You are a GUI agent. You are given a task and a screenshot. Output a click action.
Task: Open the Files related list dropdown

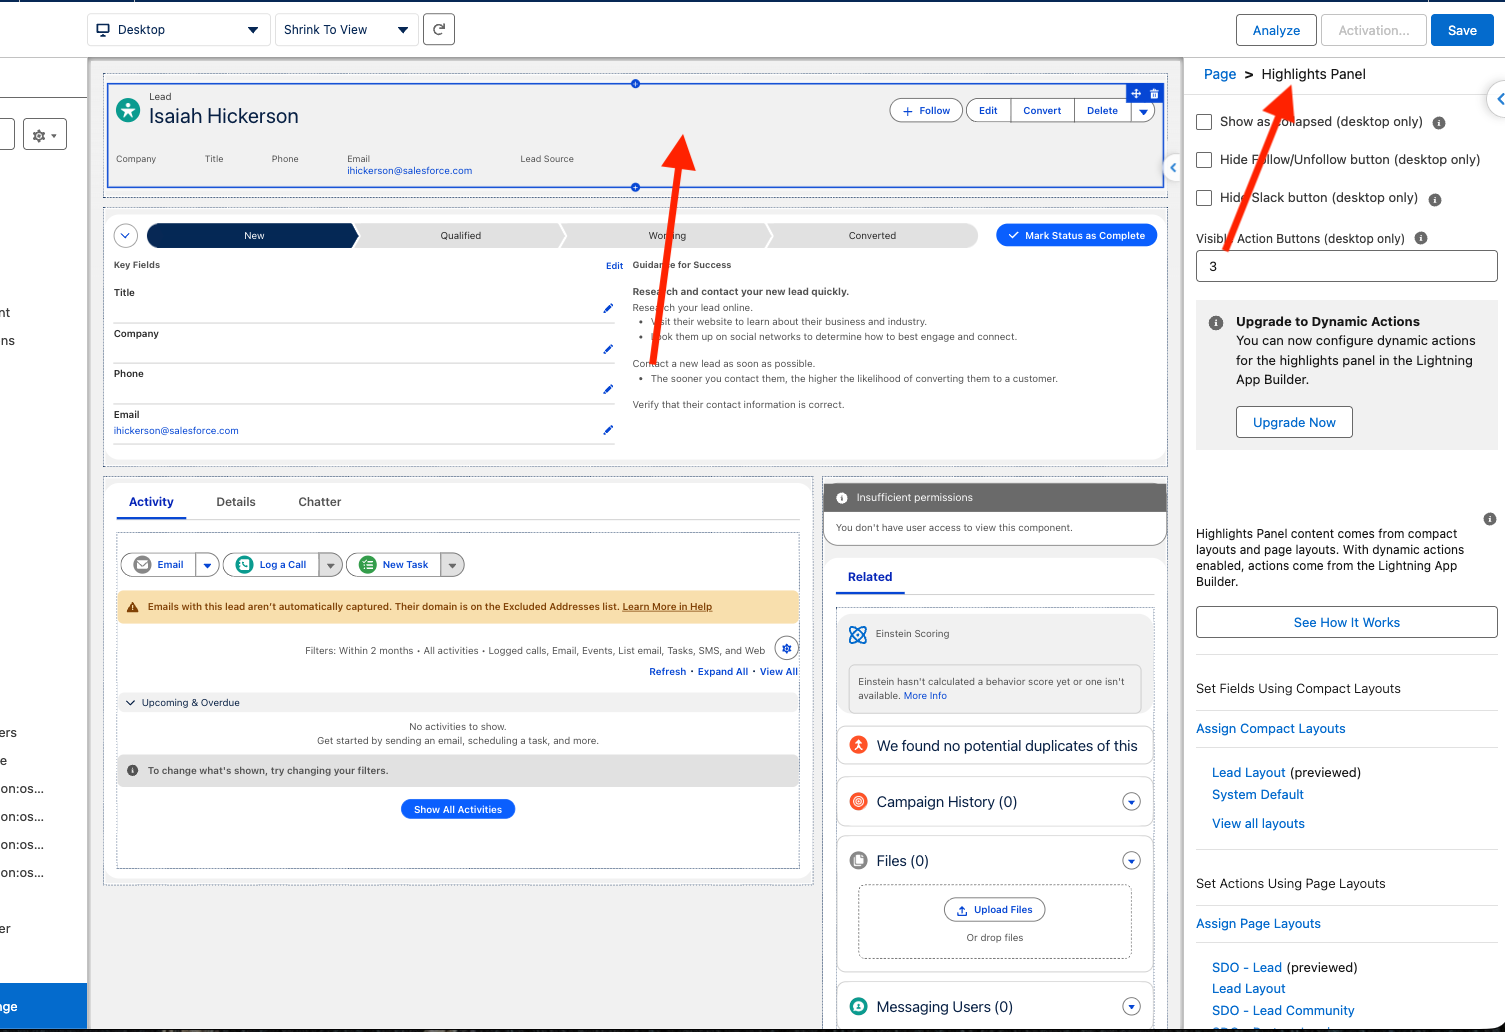[1131, 861]
